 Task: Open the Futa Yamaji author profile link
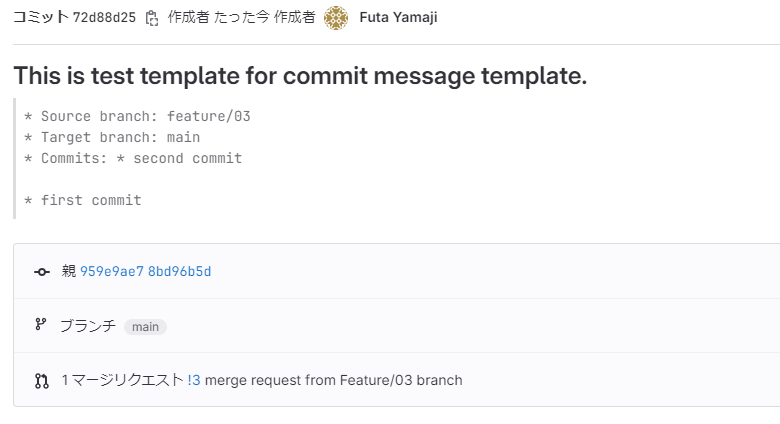[x=398, y=18]
